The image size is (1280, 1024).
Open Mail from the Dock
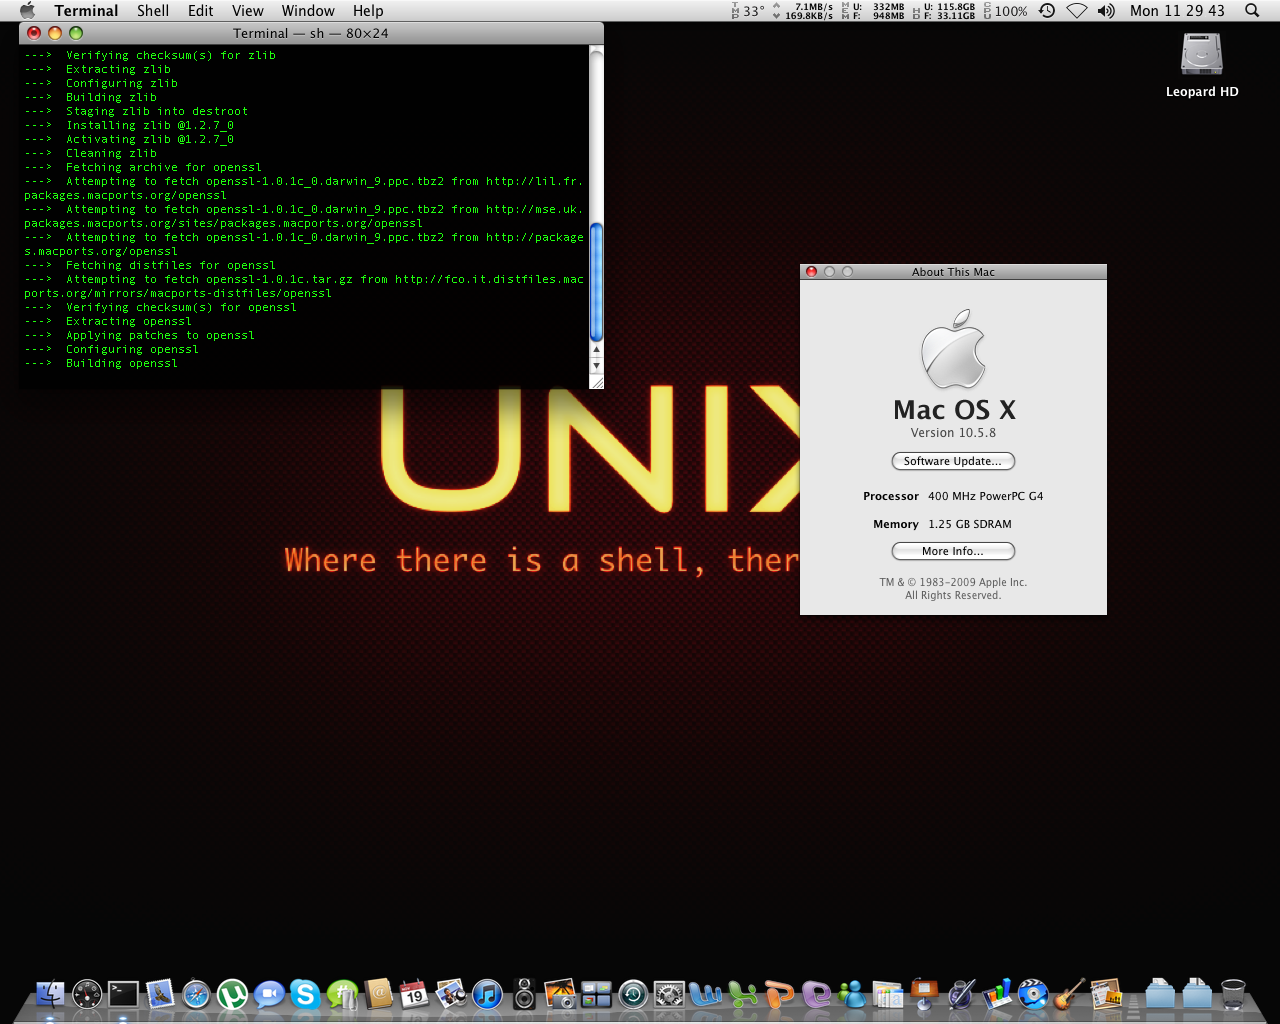click(160, 994)
